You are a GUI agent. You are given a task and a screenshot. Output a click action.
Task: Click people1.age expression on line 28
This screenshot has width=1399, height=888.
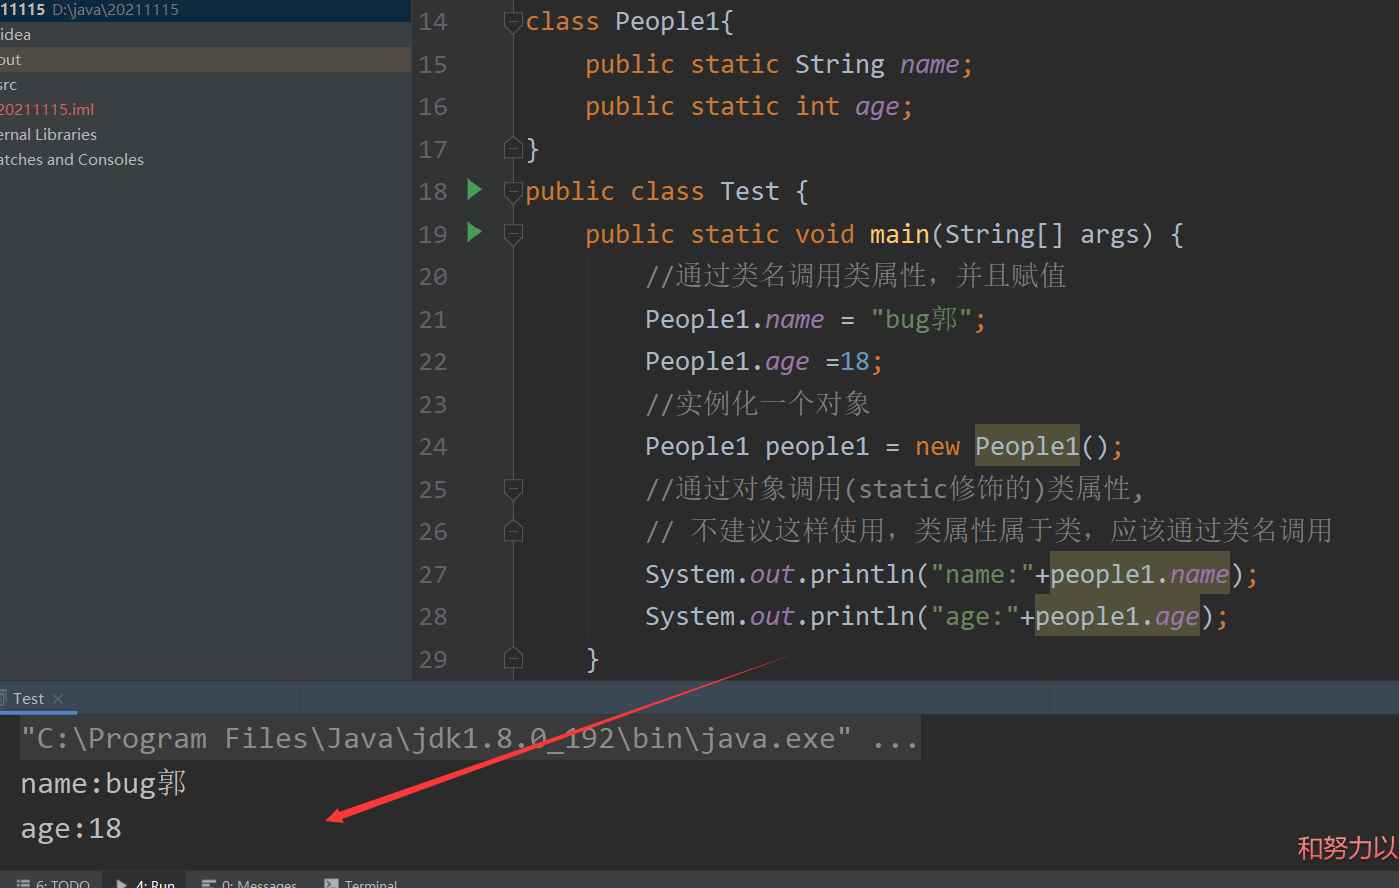(x=1117, y=616)
